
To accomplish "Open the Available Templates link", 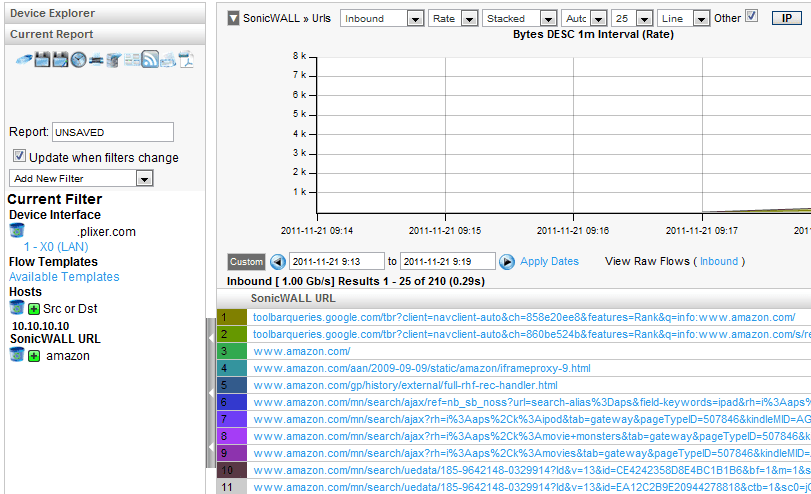I will [x=64, y=277].
